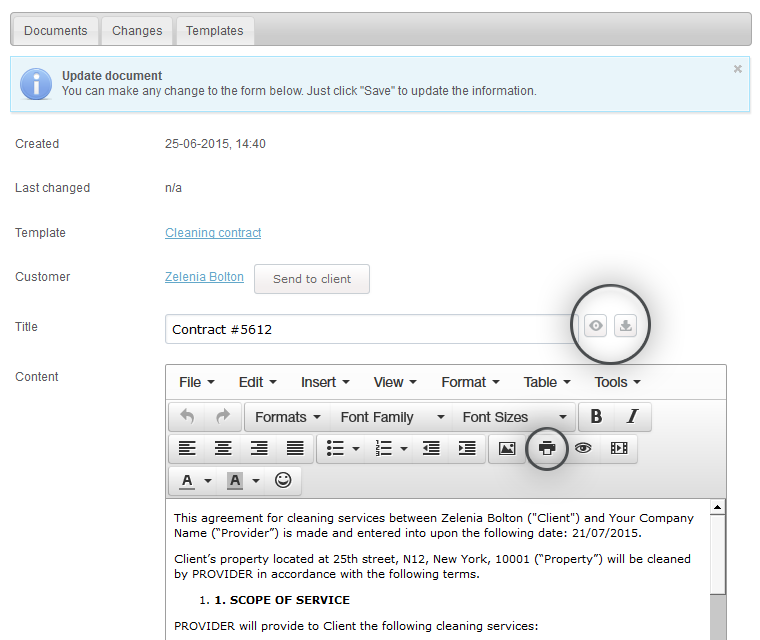Screen dimensions: 760x640
Task: Open the Tools menu
Action: click(618, 383)
